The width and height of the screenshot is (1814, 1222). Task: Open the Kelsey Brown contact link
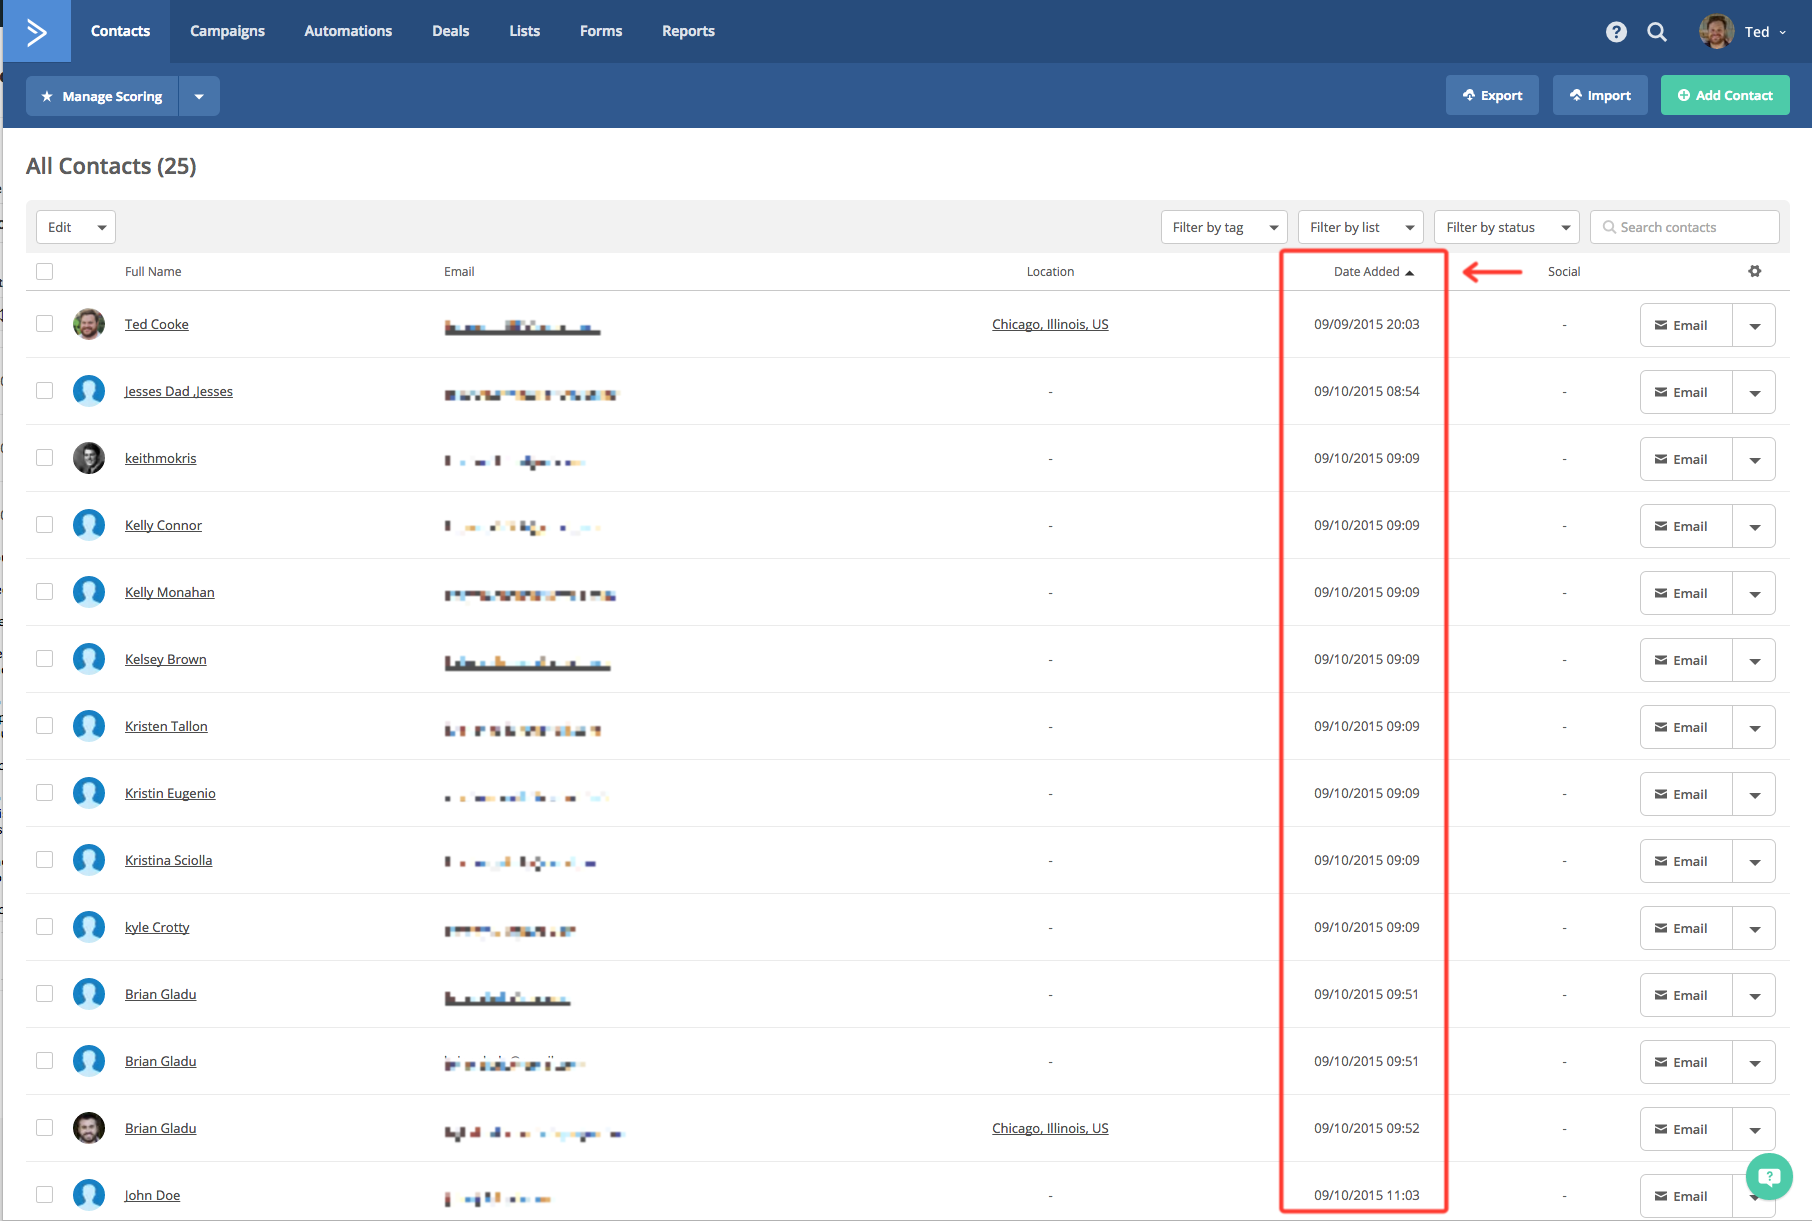[x=165, y=659]
